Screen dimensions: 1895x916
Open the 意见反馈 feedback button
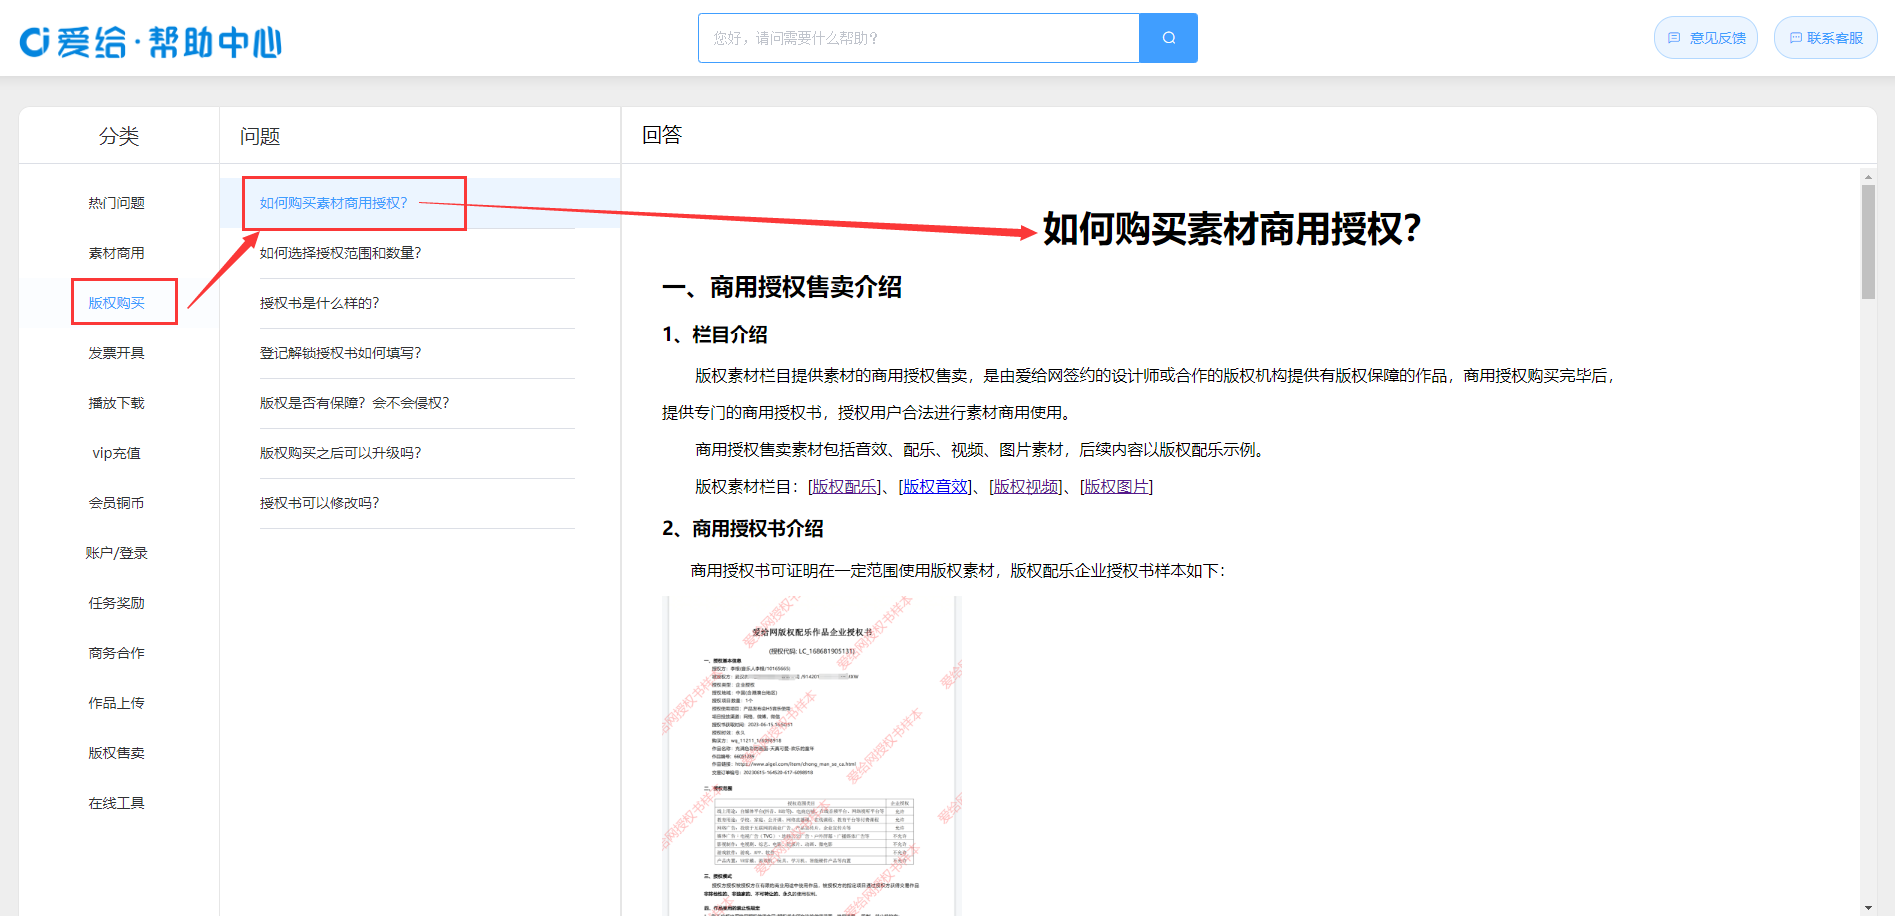(x=1706, y=38)
